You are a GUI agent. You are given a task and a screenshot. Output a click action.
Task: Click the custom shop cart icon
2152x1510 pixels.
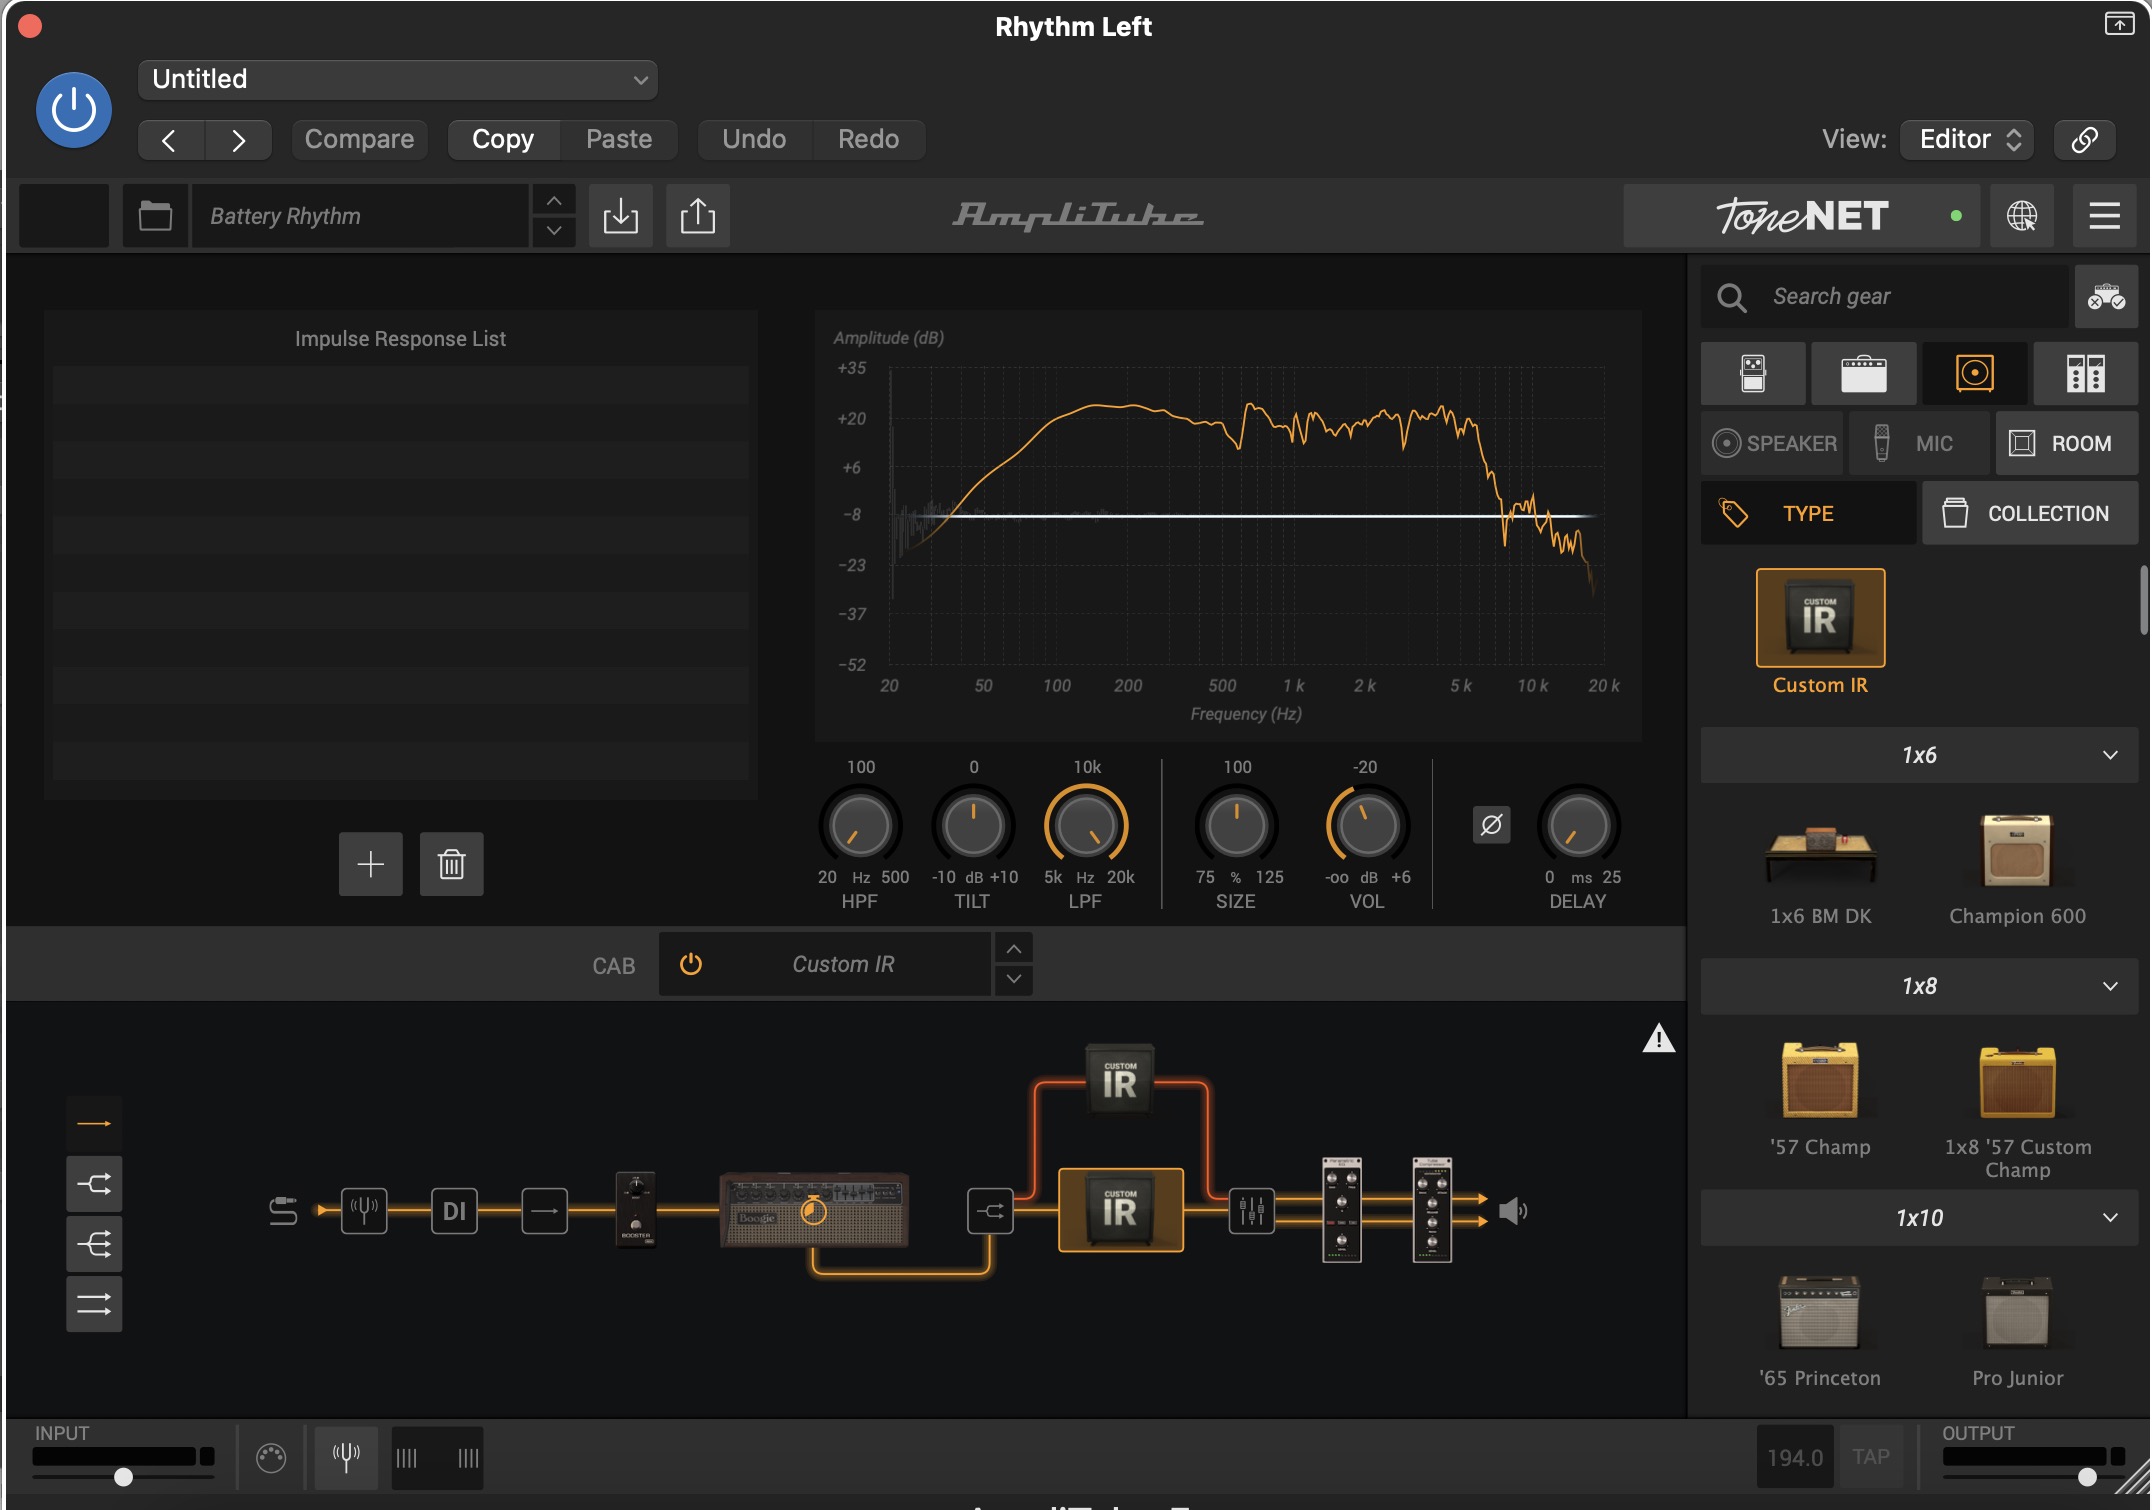click(x=2106, y=297)
